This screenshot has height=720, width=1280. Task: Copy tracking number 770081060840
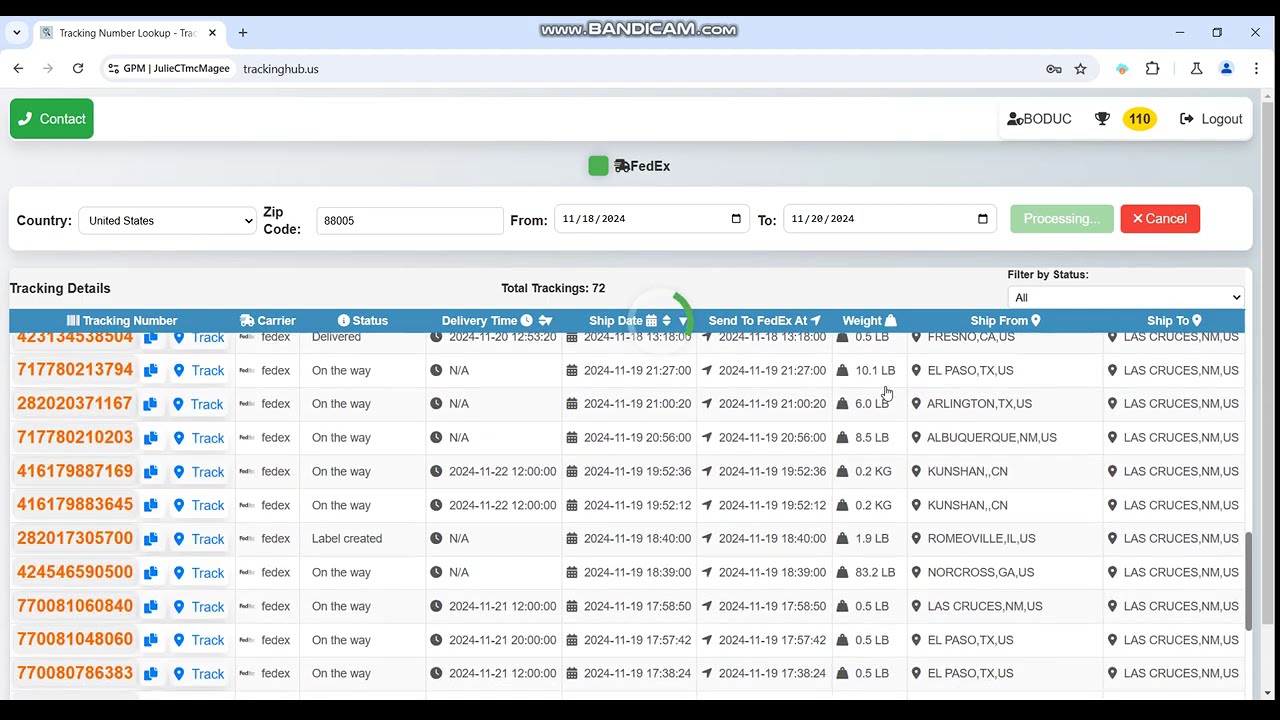pyautogui.click(x=151, y=606)
